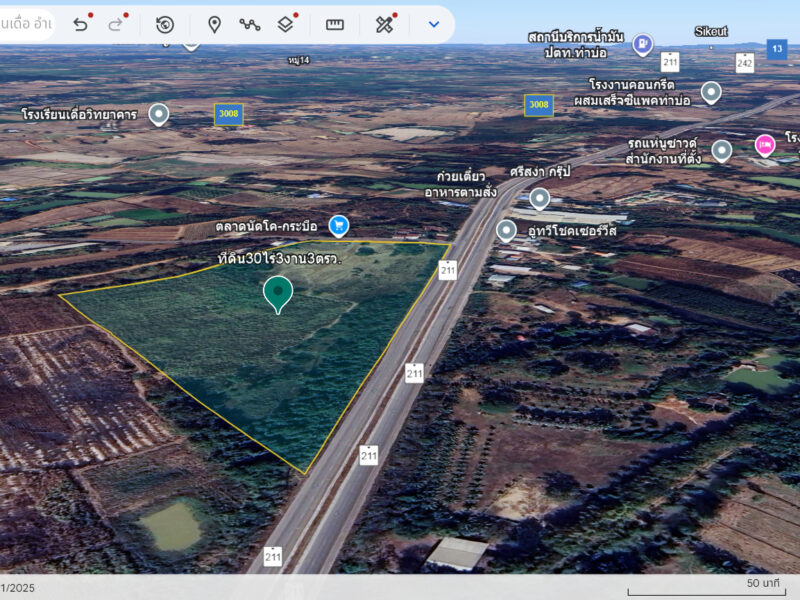Click the Undo arrow in the toolbar
Screen dimensions: 800x600
pos(81,24)
